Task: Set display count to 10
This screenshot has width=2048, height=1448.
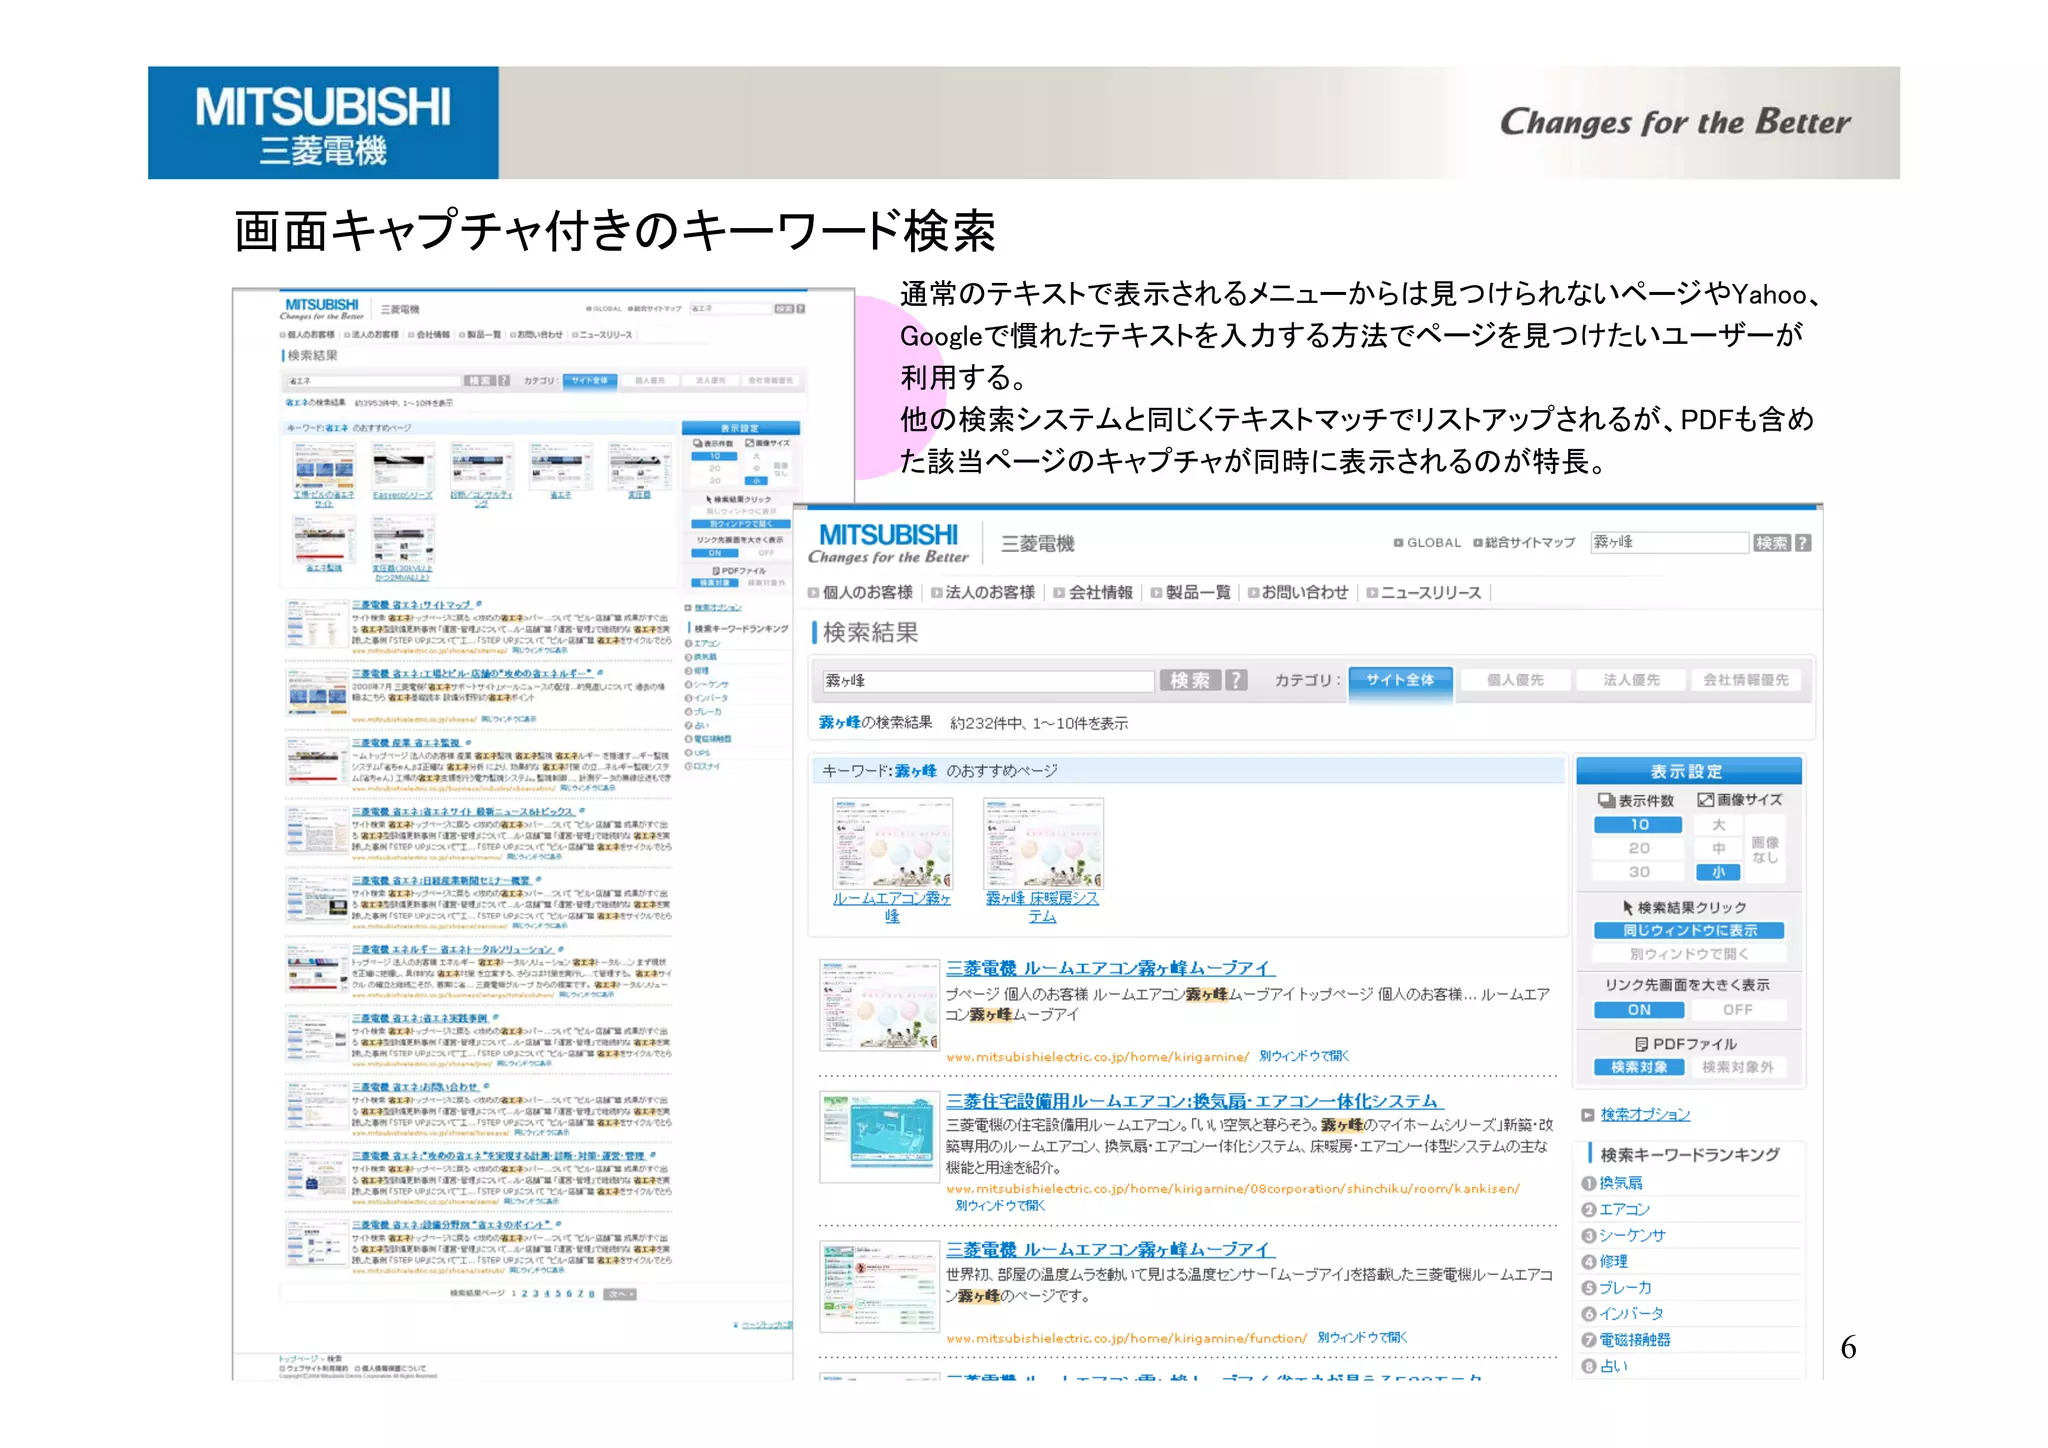Action: pyautogui.click(x=1638, y=825)
